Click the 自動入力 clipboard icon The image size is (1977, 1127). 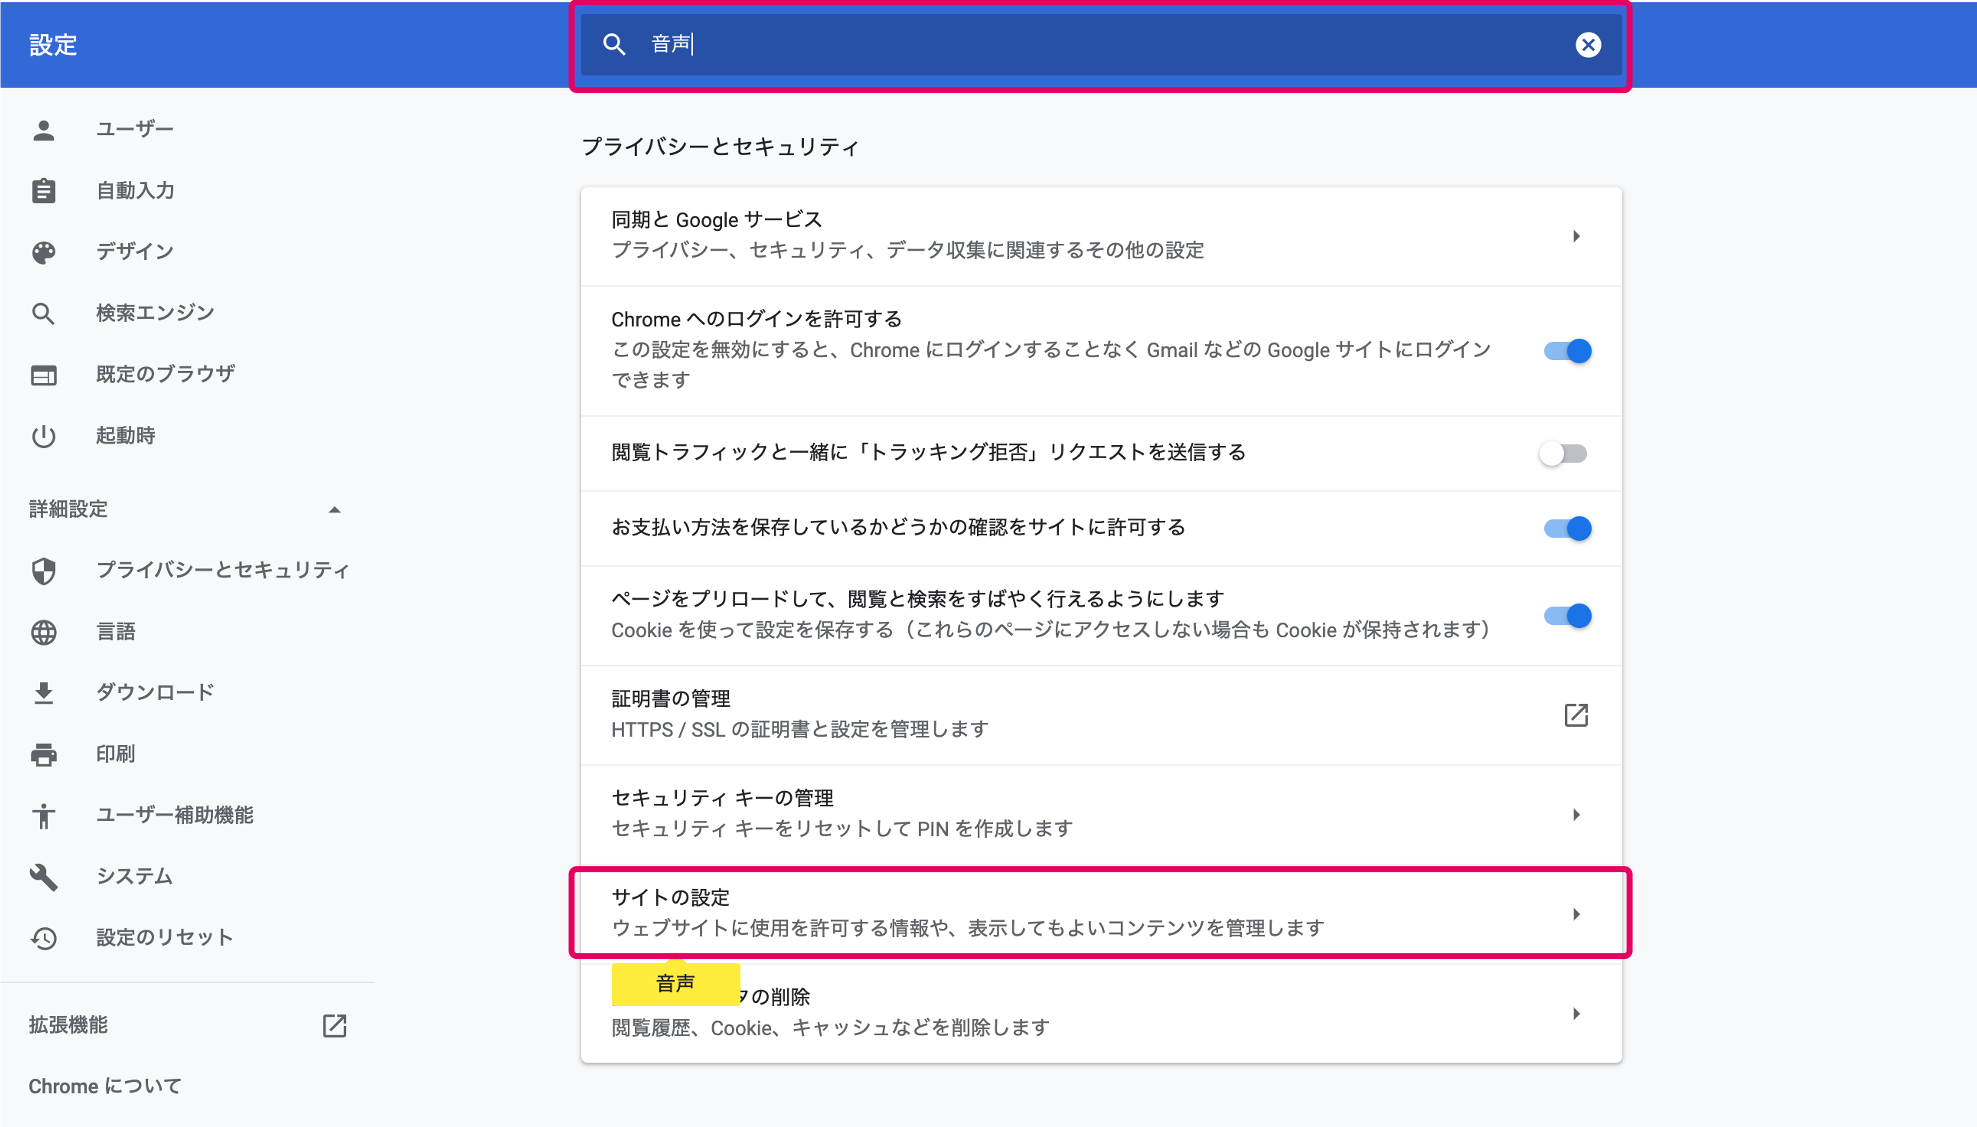pyautogui.click(x=43, y=191)
